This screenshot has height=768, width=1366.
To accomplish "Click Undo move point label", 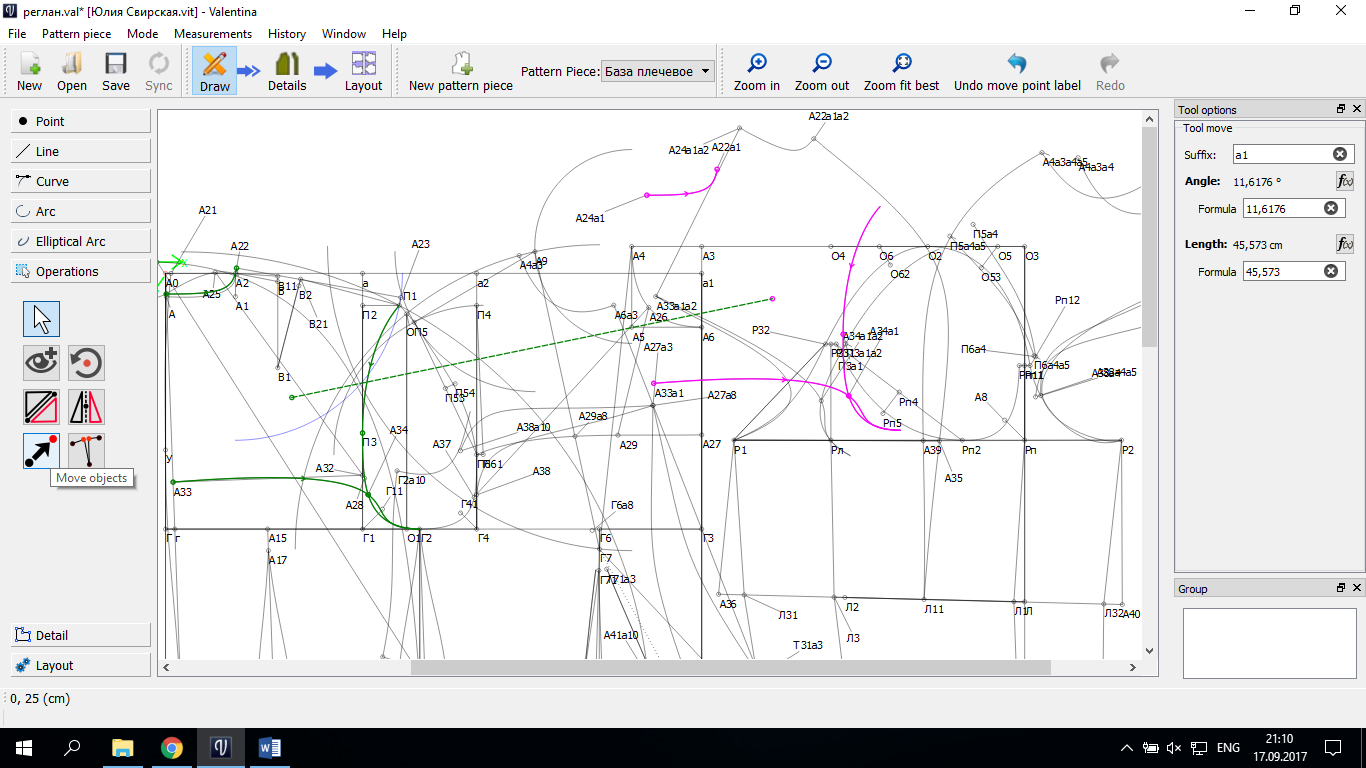I will coord(1016,72).
